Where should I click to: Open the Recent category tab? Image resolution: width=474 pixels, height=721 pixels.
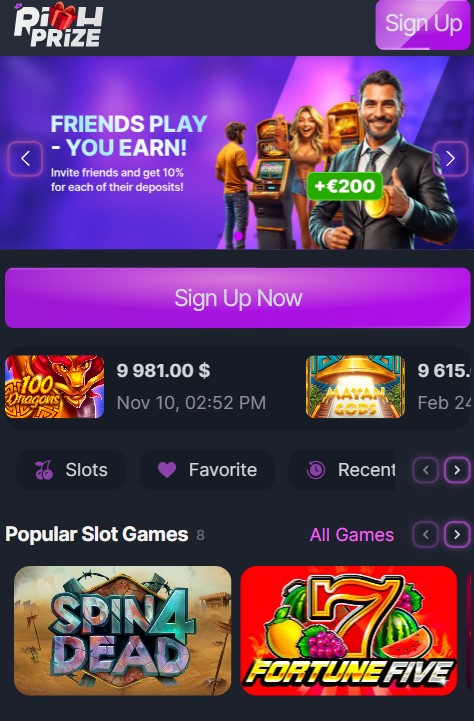coord(342,470)
